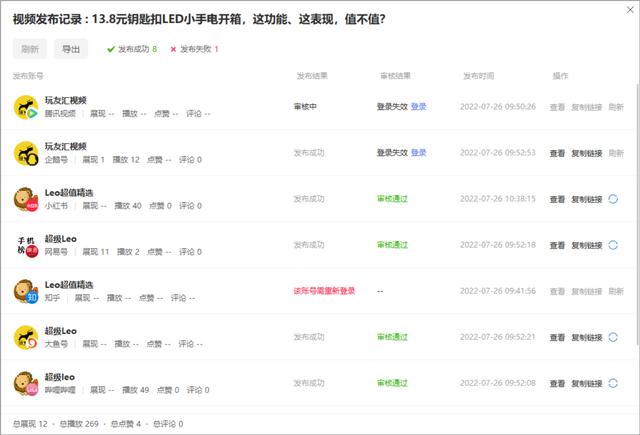Screen dimensions: 640x435
Task: Click 复制链接 for the 哔哩哔哩 row
Action: click(x=587, y=384)
